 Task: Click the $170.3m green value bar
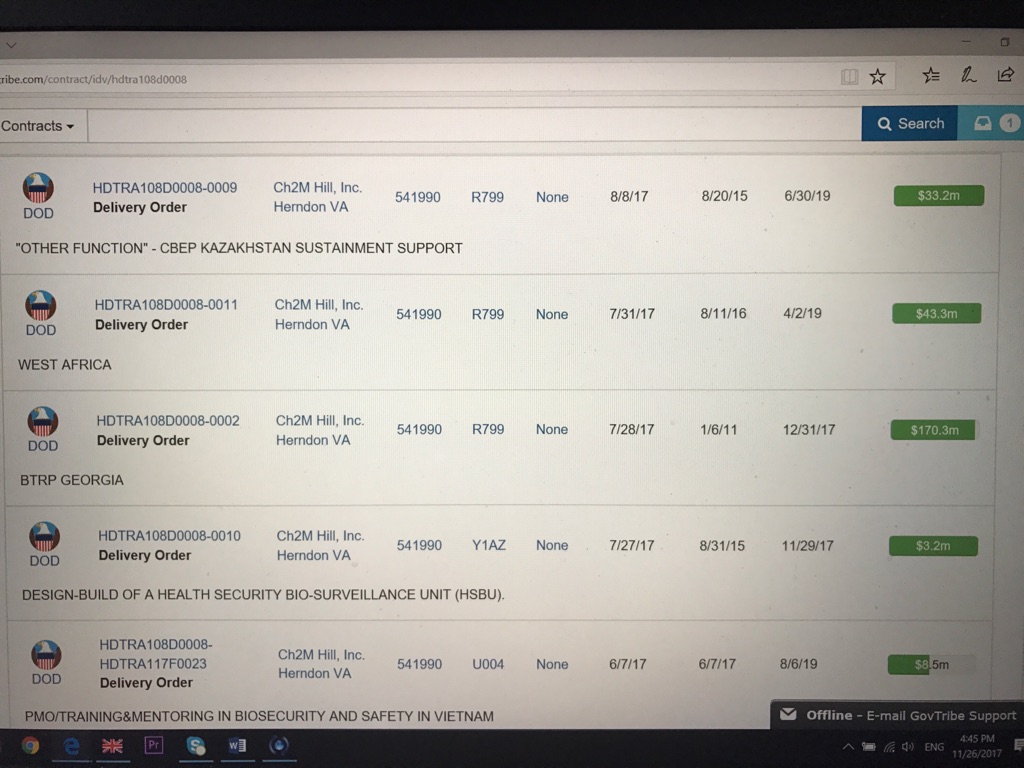coord(933,430)
